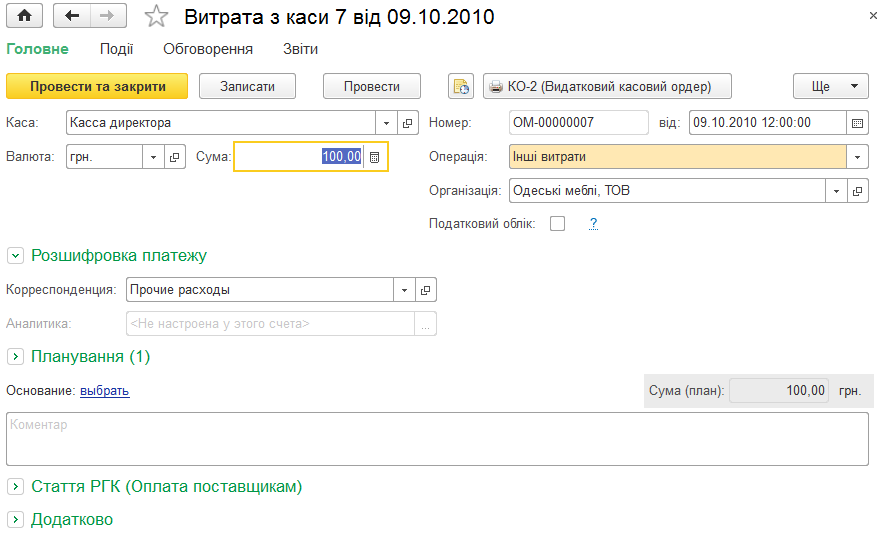Collapse Розшифровка платежу section
886x537 pixels.
tap(15, 256)
